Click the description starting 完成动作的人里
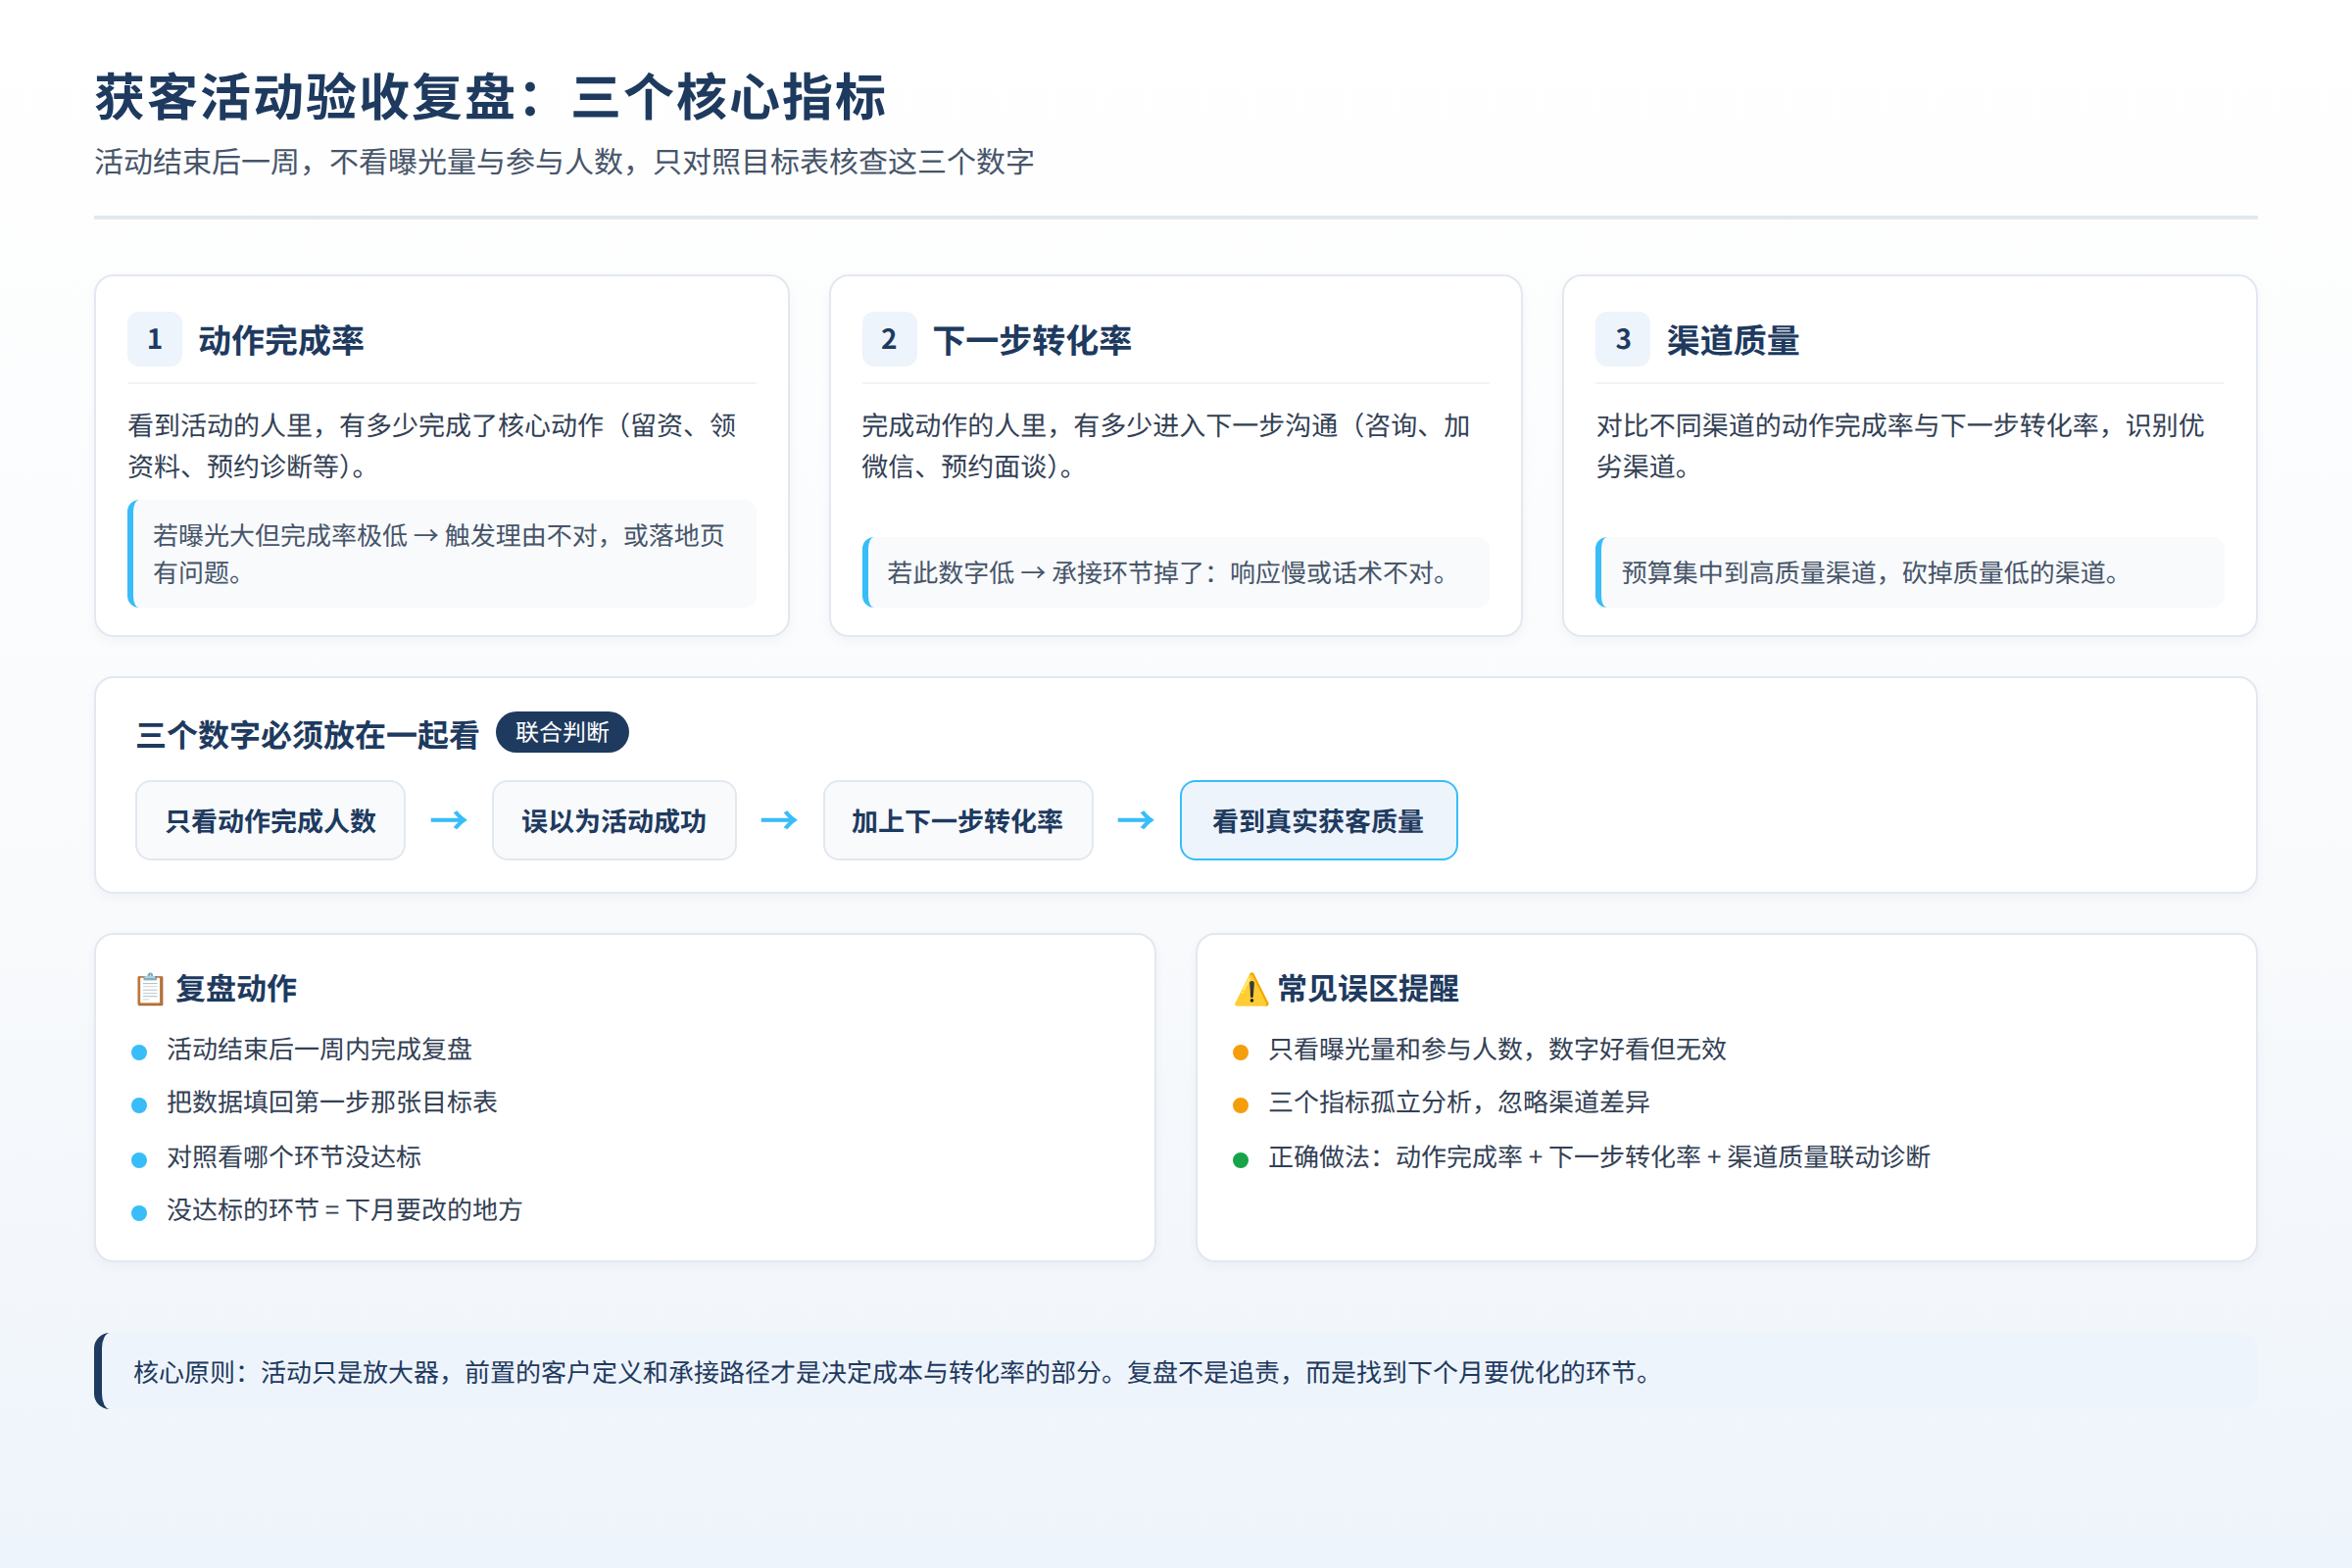This screenshot has width=2352, height=1568. tap(1166, 446)
